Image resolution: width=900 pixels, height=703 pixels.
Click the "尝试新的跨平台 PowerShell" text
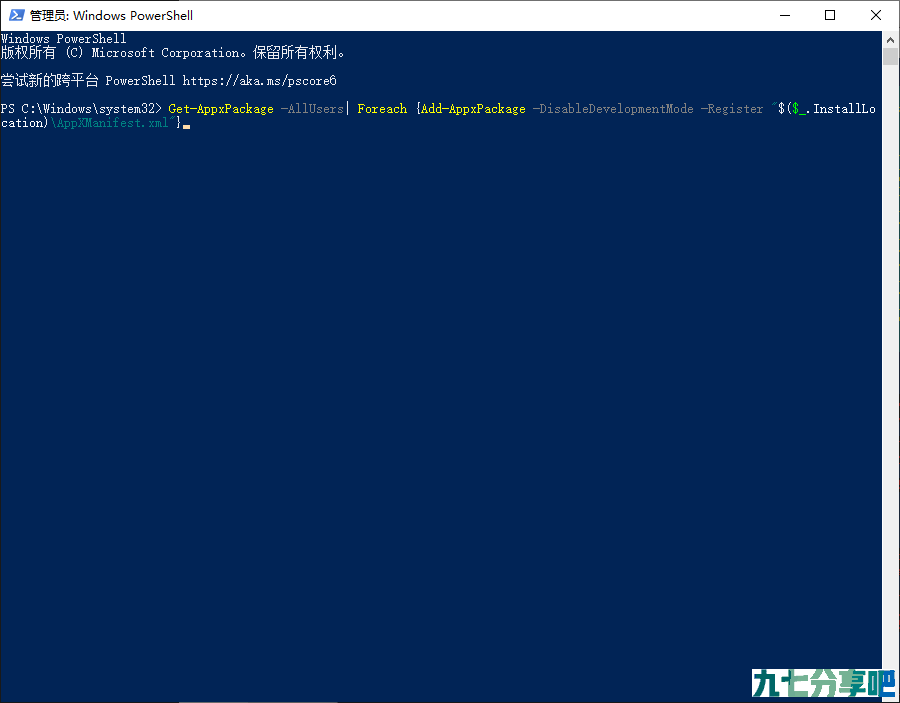click(88, 81)
